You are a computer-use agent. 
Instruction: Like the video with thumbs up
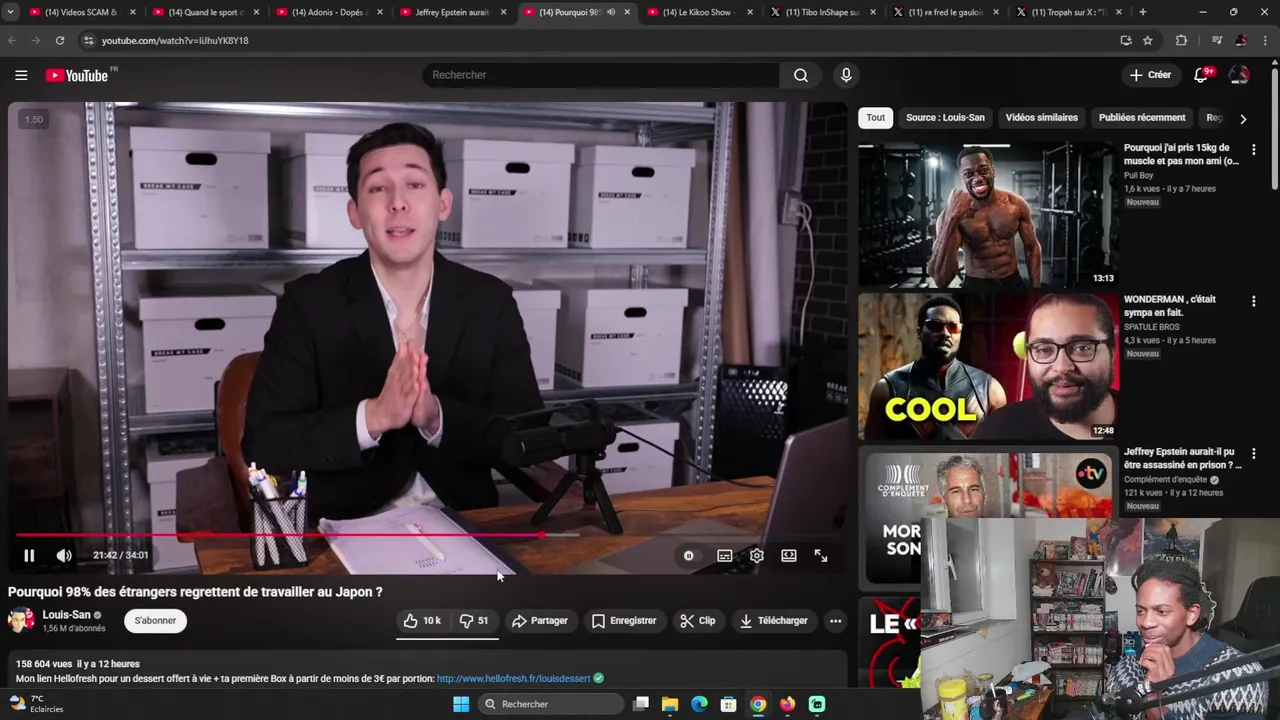coord(422,621)
